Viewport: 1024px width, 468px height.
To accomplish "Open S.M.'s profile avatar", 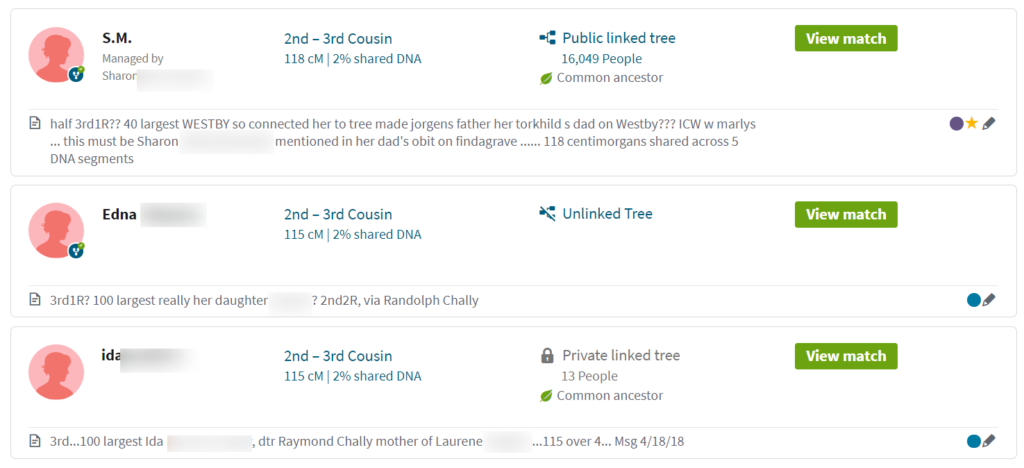I will [56, 55].
